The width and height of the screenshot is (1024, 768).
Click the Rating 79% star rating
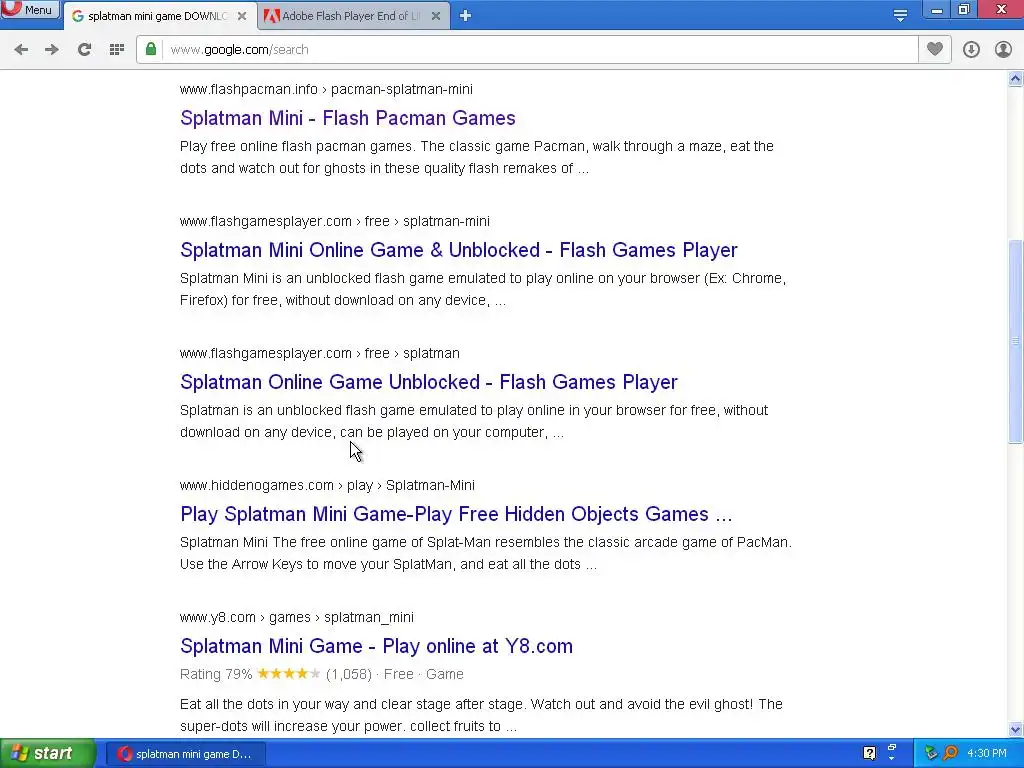(288, 674)
